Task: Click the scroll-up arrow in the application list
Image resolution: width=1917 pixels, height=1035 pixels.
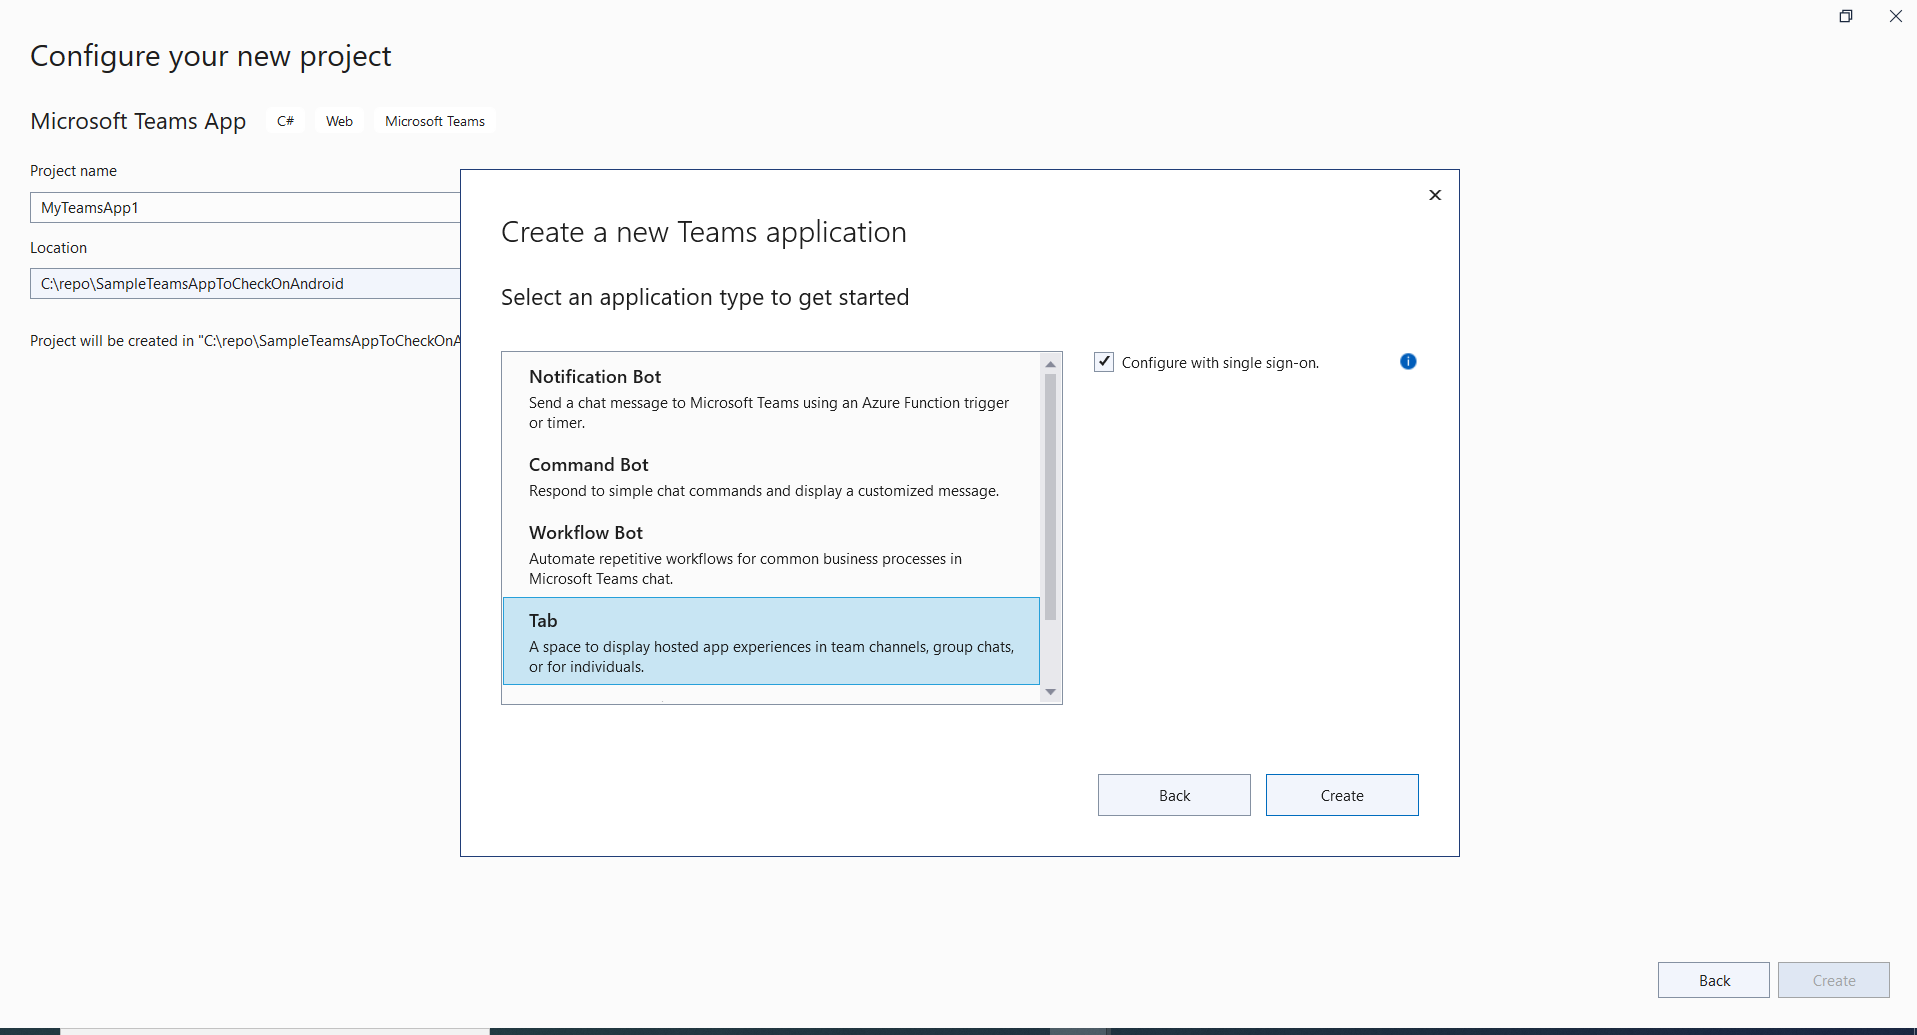Action: (1050, 363)
